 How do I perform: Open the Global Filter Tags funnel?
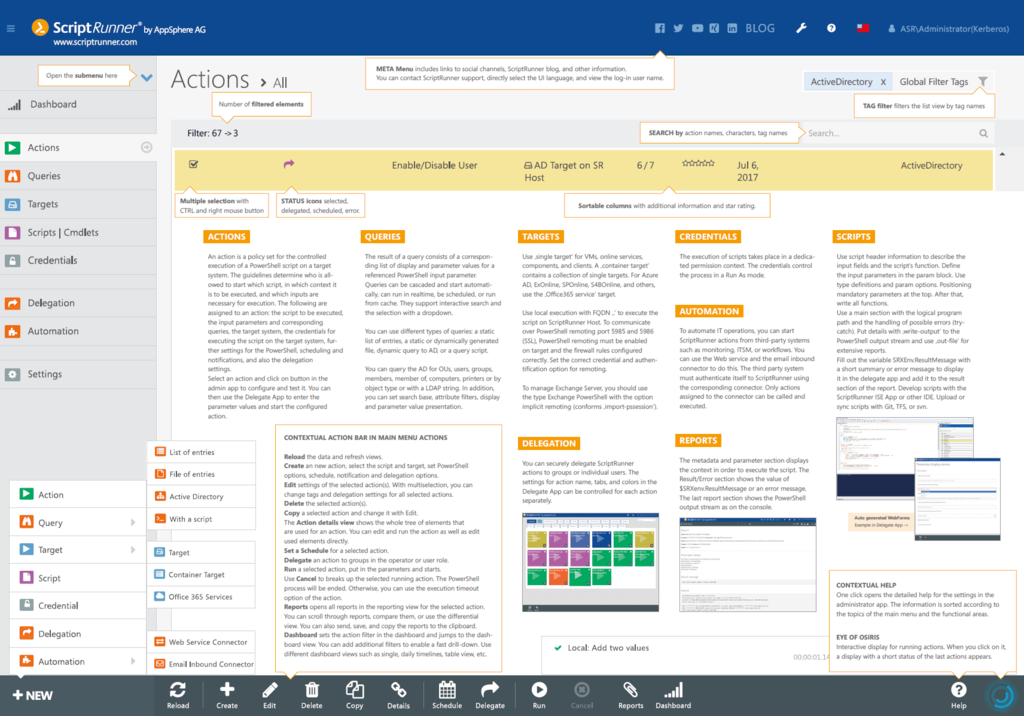click(982, 82)
